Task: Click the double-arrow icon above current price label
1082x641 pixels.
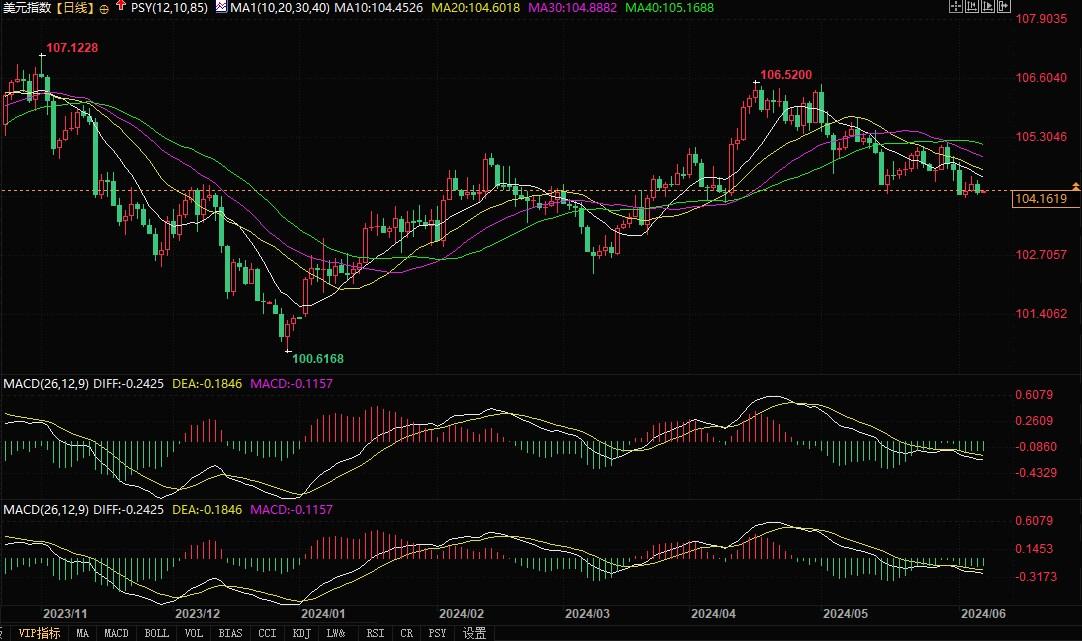Action: pos(1075,186)
